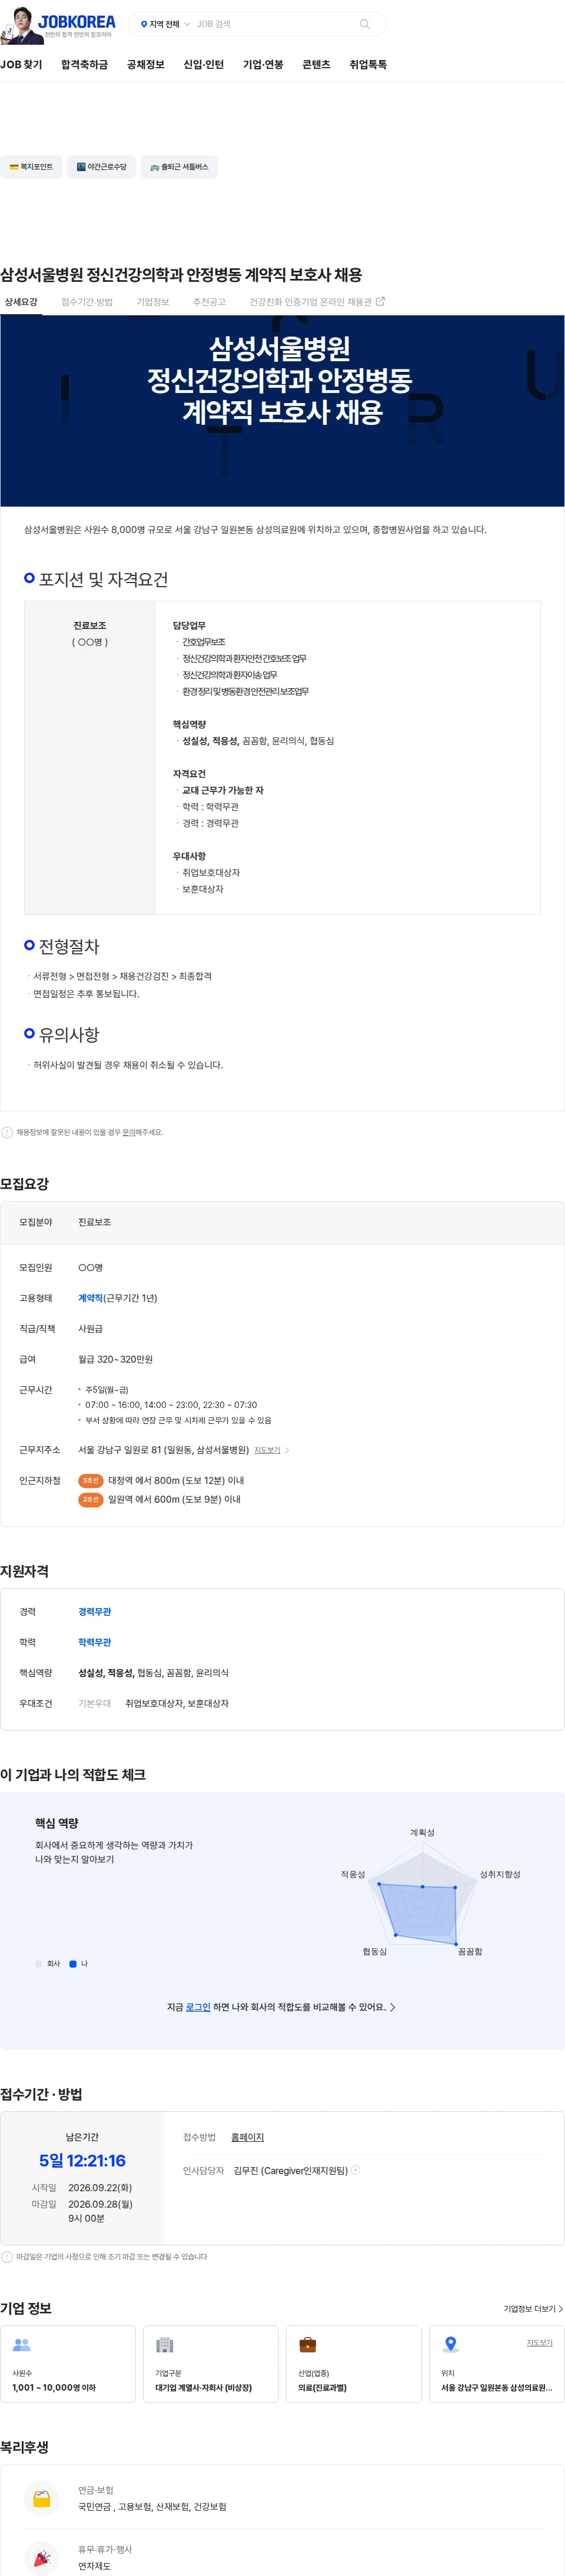Switch to the 추천공고 tab
Image resolution: width=565 pixels, height=2576 pixels.
(x=209, y=301)
